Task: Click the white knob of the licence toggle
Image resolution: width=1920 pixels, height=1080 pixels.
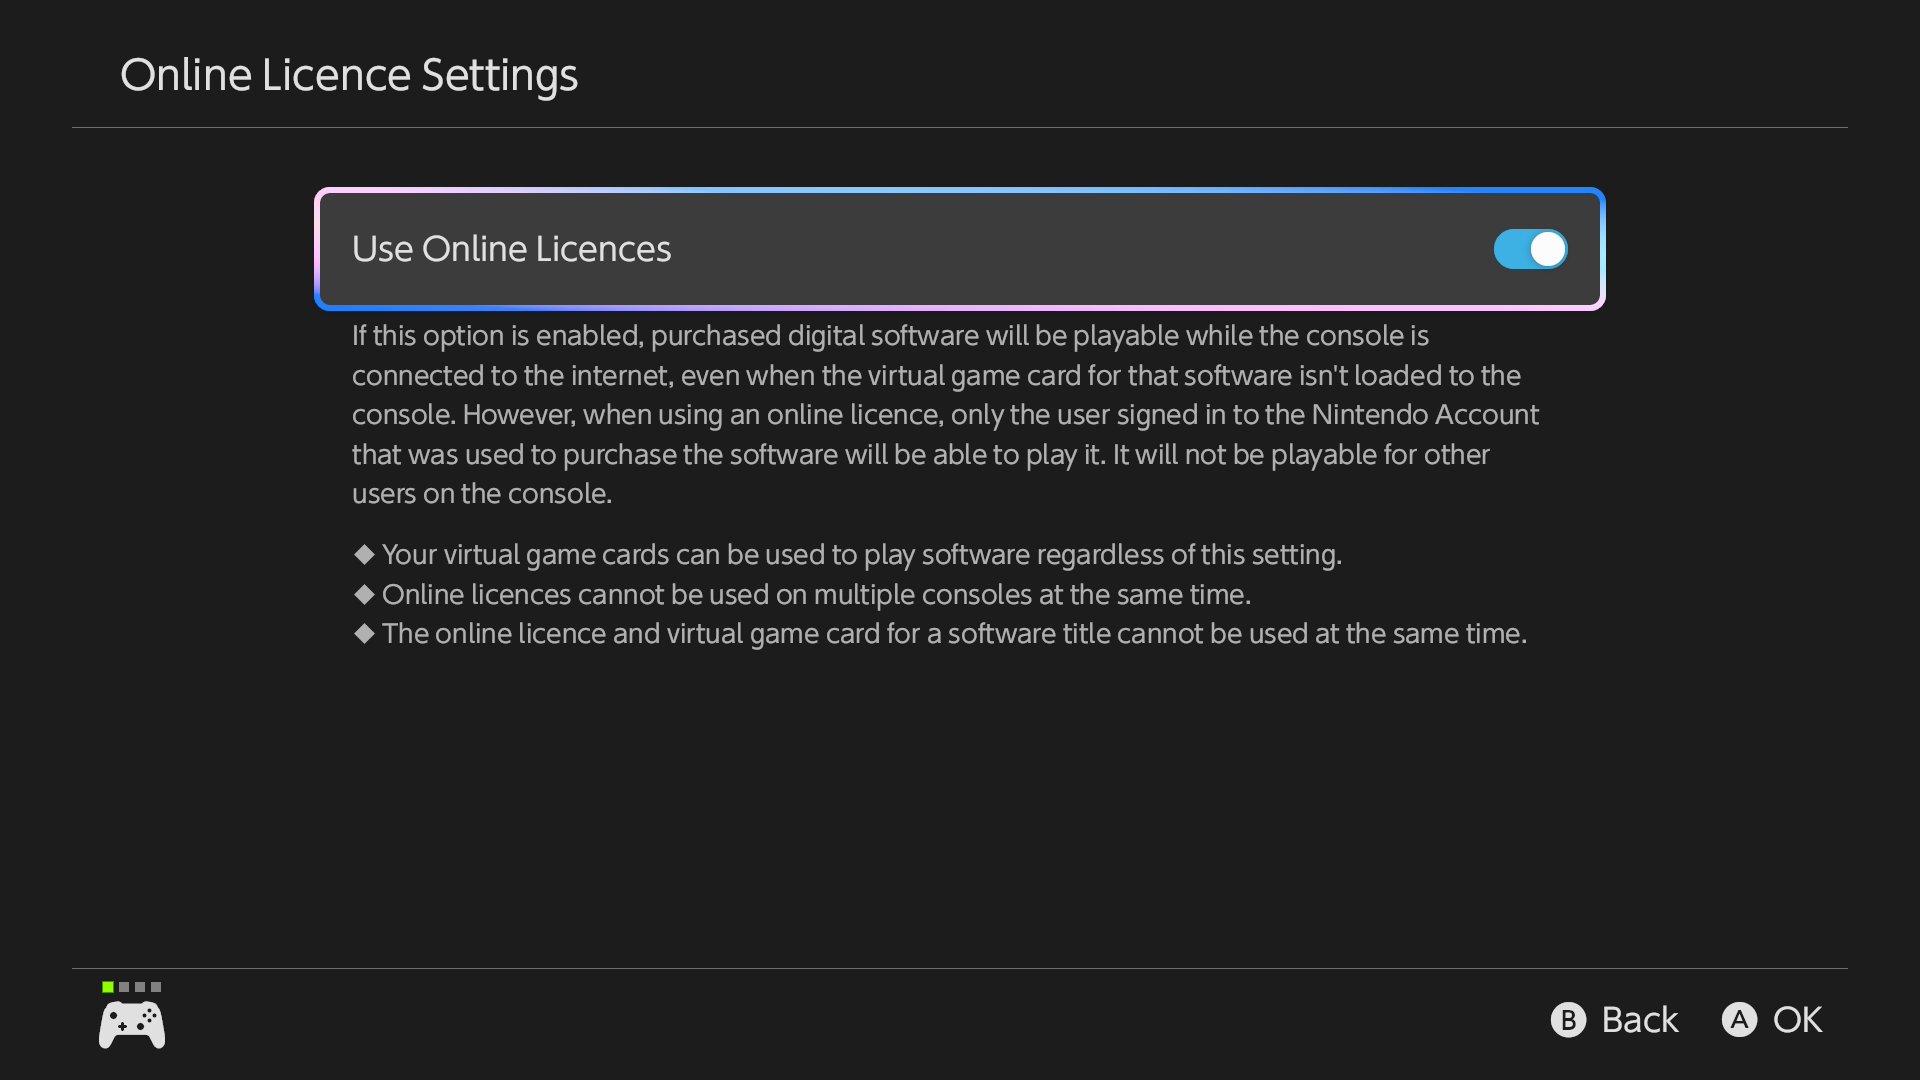Action: coord(1548,249)
